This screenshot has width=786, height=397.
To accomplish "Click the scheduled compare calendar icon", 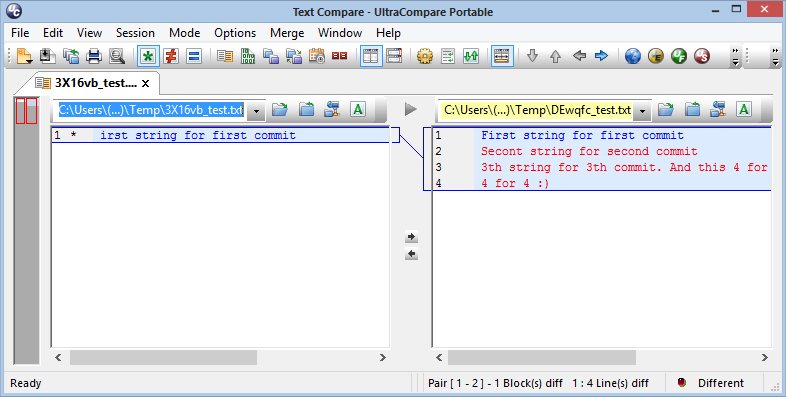I will pyautogui.click(x=317, y=56).
